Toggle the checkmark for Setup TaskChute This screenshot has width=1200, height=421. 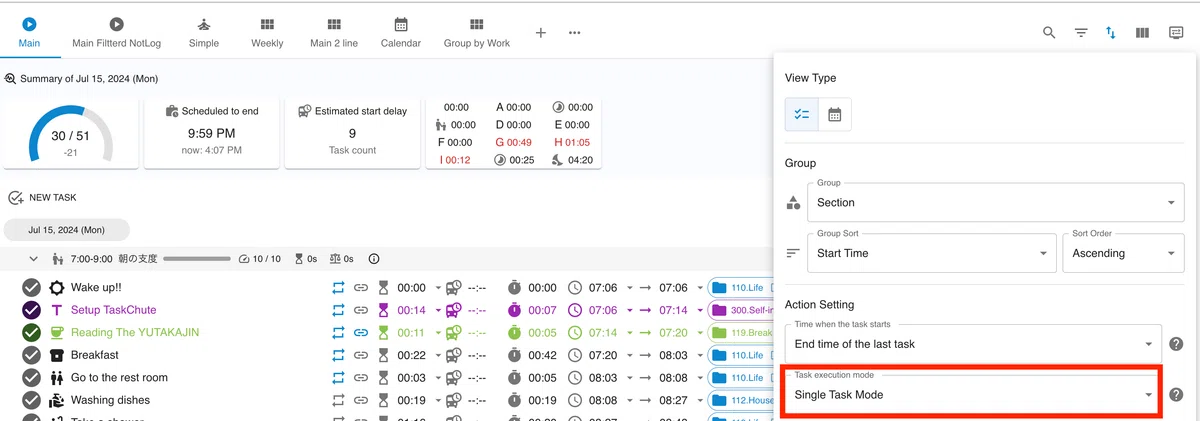point(31,310)
